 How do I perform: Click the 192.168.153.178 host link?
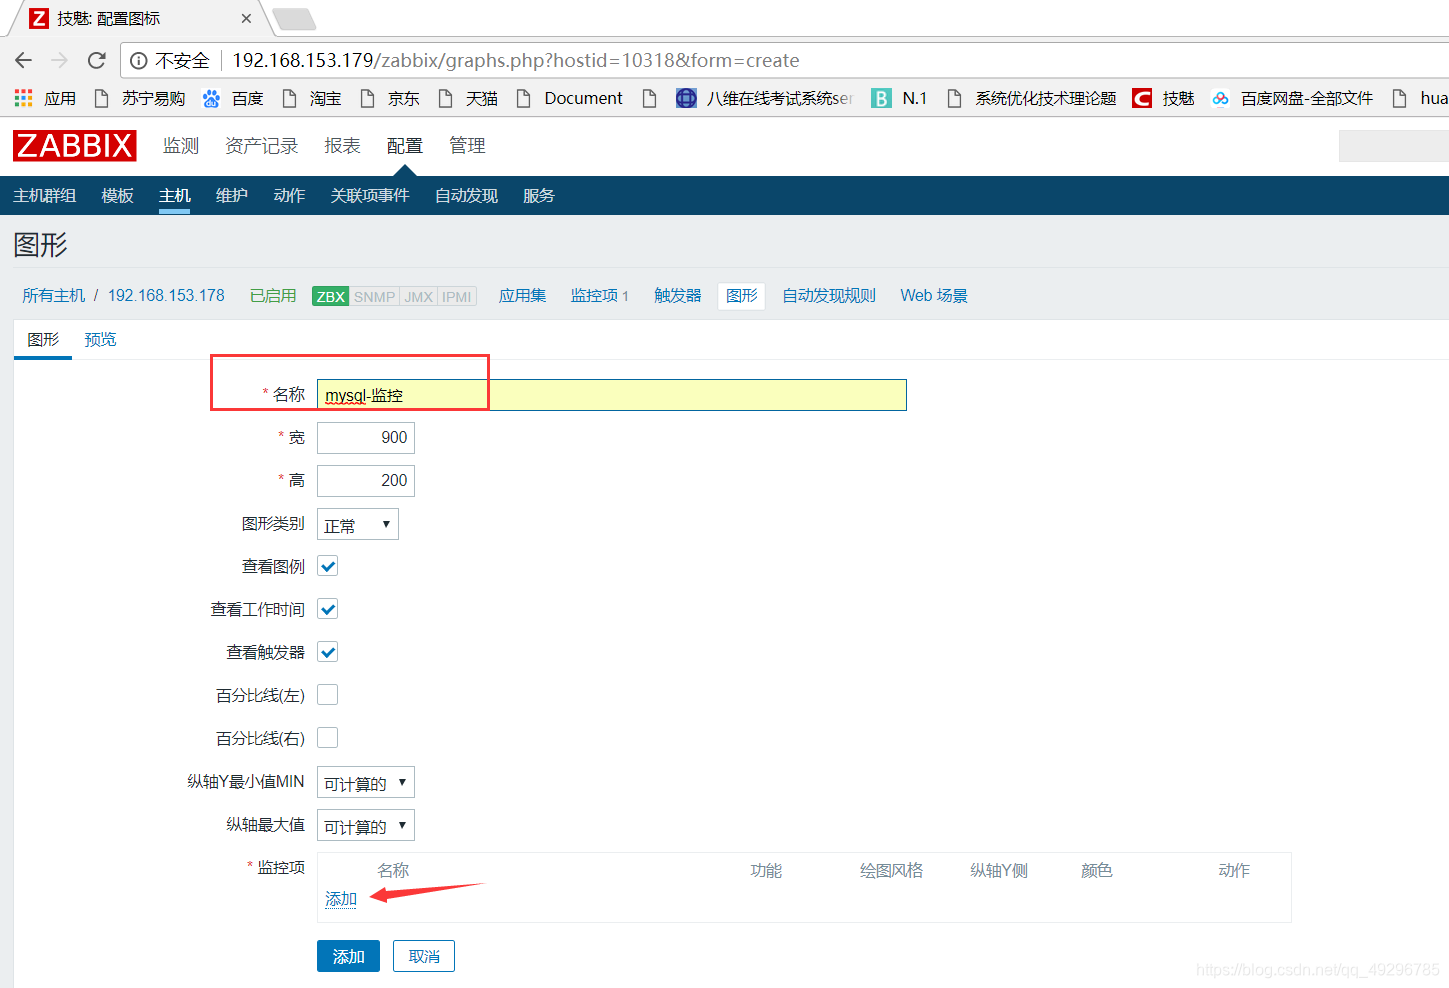pyautogui.click(x=166, y=296)
